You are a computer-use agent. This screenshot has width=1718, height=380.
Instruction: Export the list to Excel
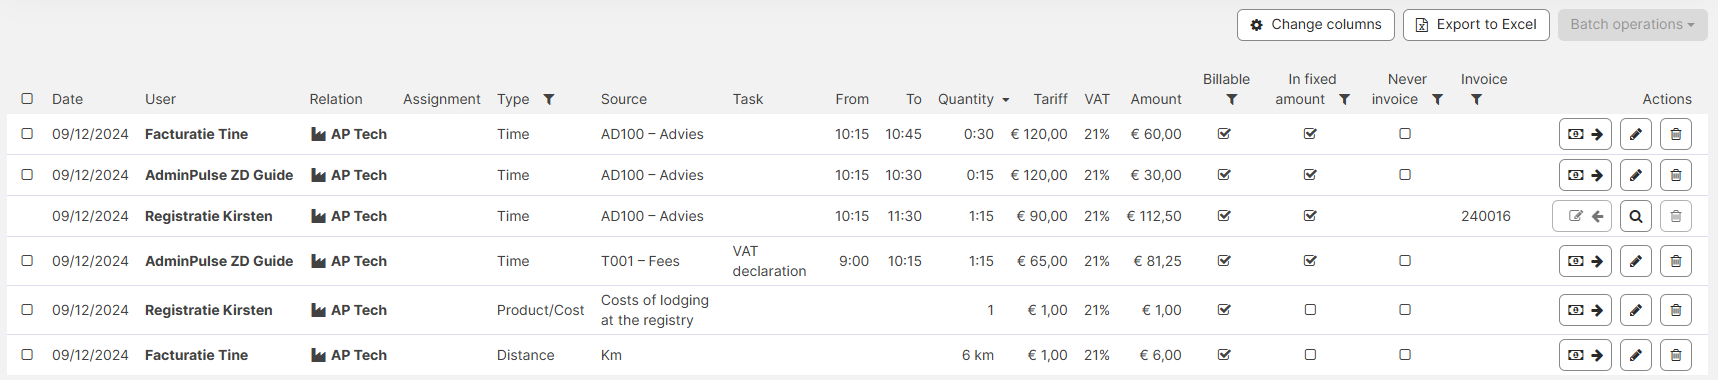pos(1476,25)
